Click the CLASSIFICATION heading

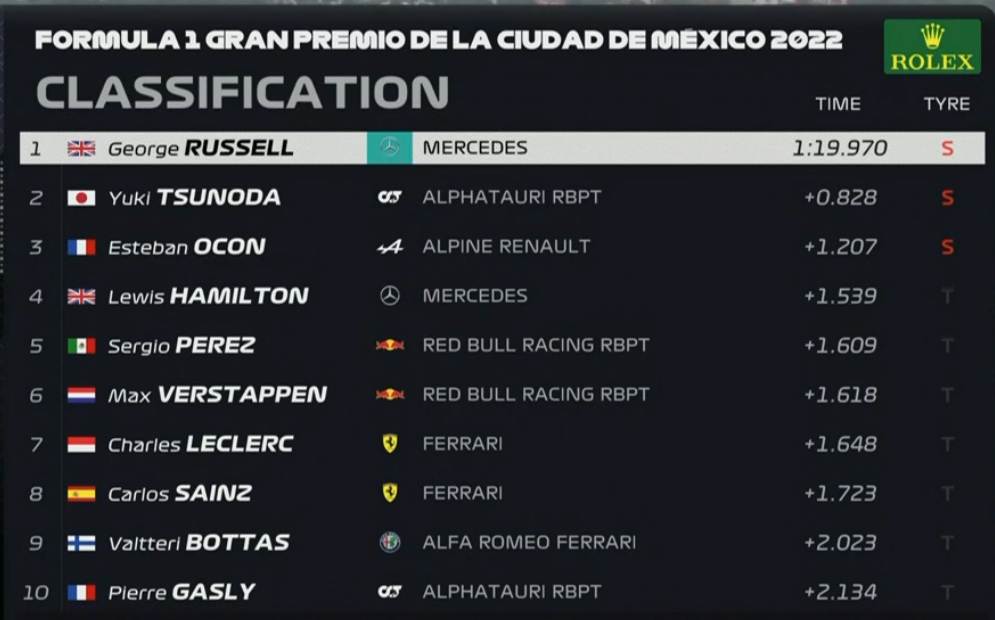click(242, 93)
